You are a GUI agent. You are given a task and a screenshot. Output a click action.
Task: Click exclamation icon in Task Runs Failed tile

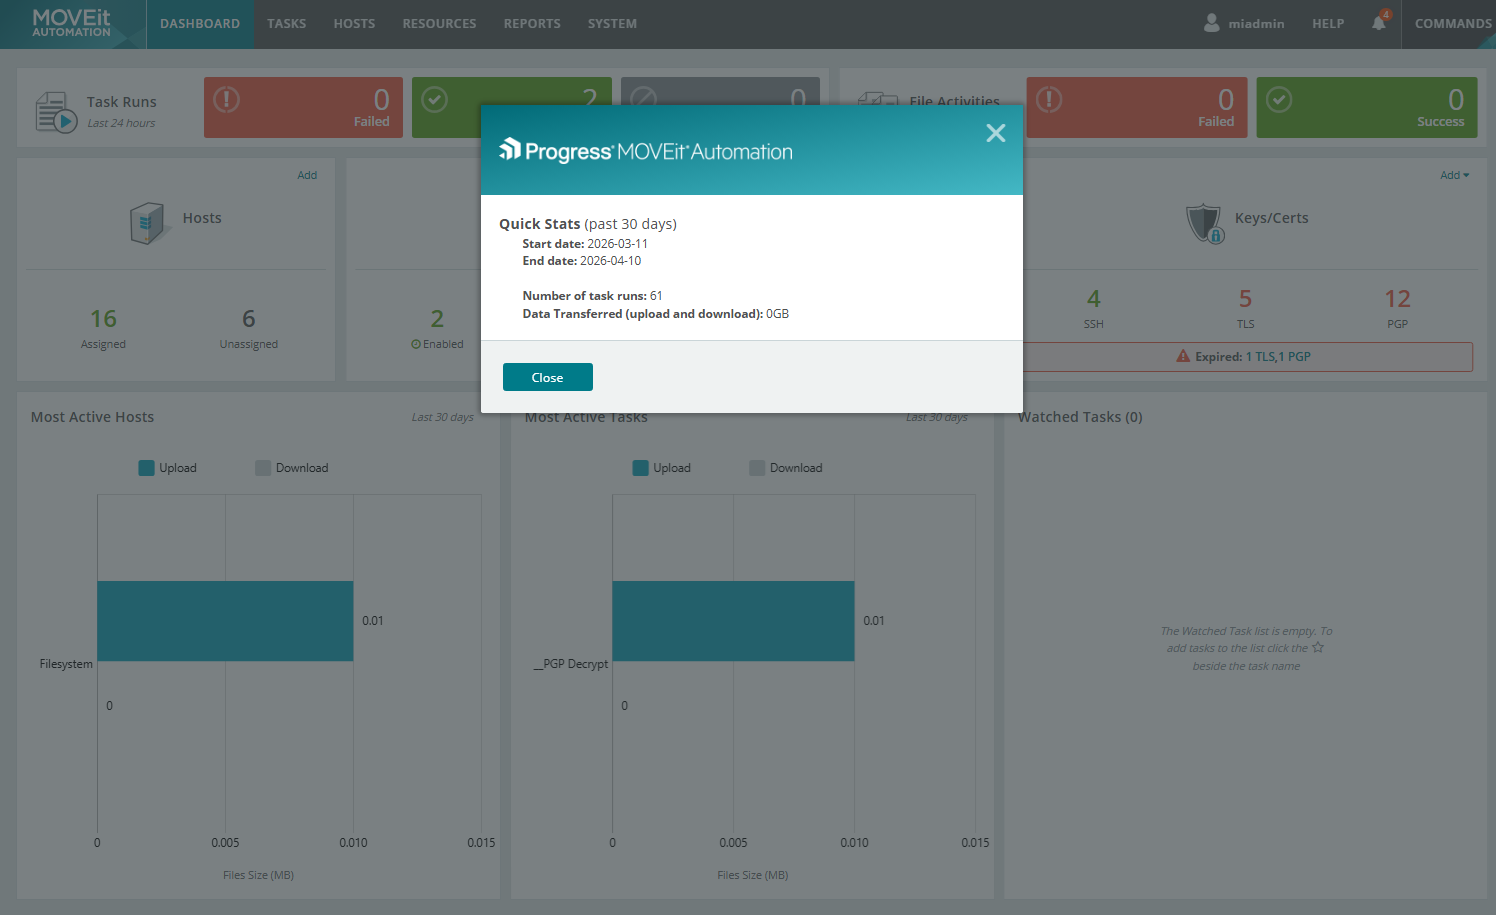coord(227,99)
